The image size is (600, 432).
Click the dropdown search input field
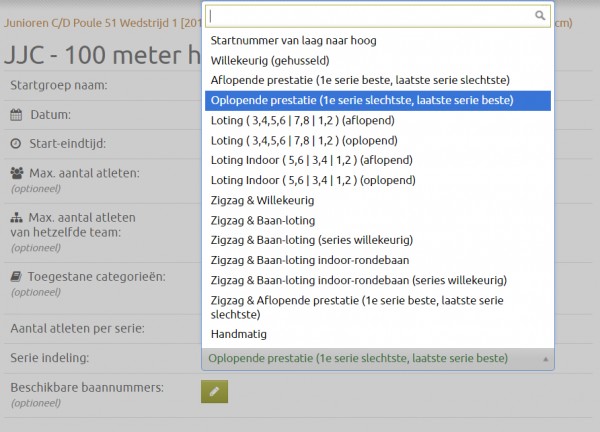[370, 16]
